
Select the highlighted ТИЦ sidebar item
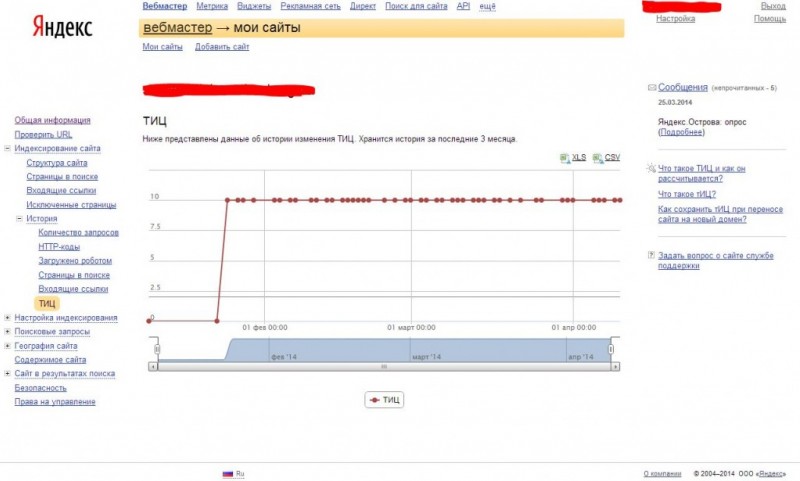tap(47, 303)
